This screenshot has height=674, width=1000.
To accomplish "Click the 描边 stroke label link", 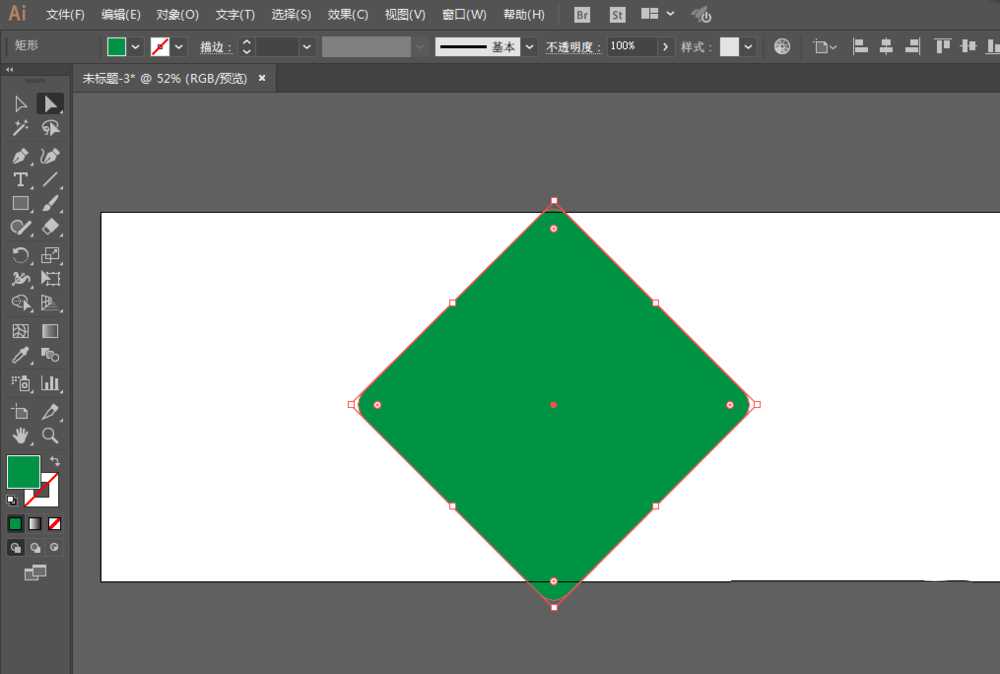I will pyautogui.click(x=215, y=47).
